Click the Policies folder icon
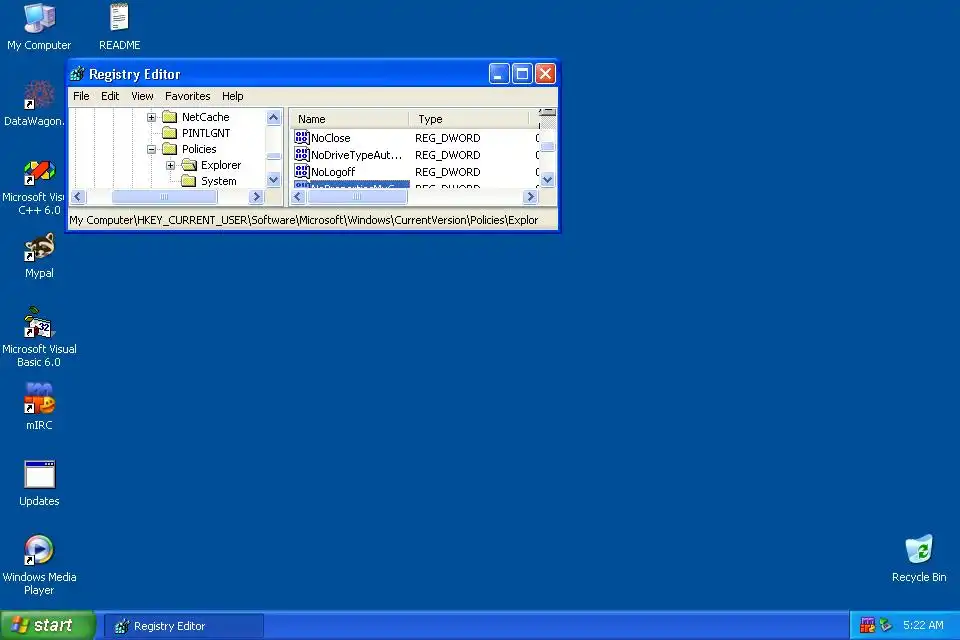 170,149
